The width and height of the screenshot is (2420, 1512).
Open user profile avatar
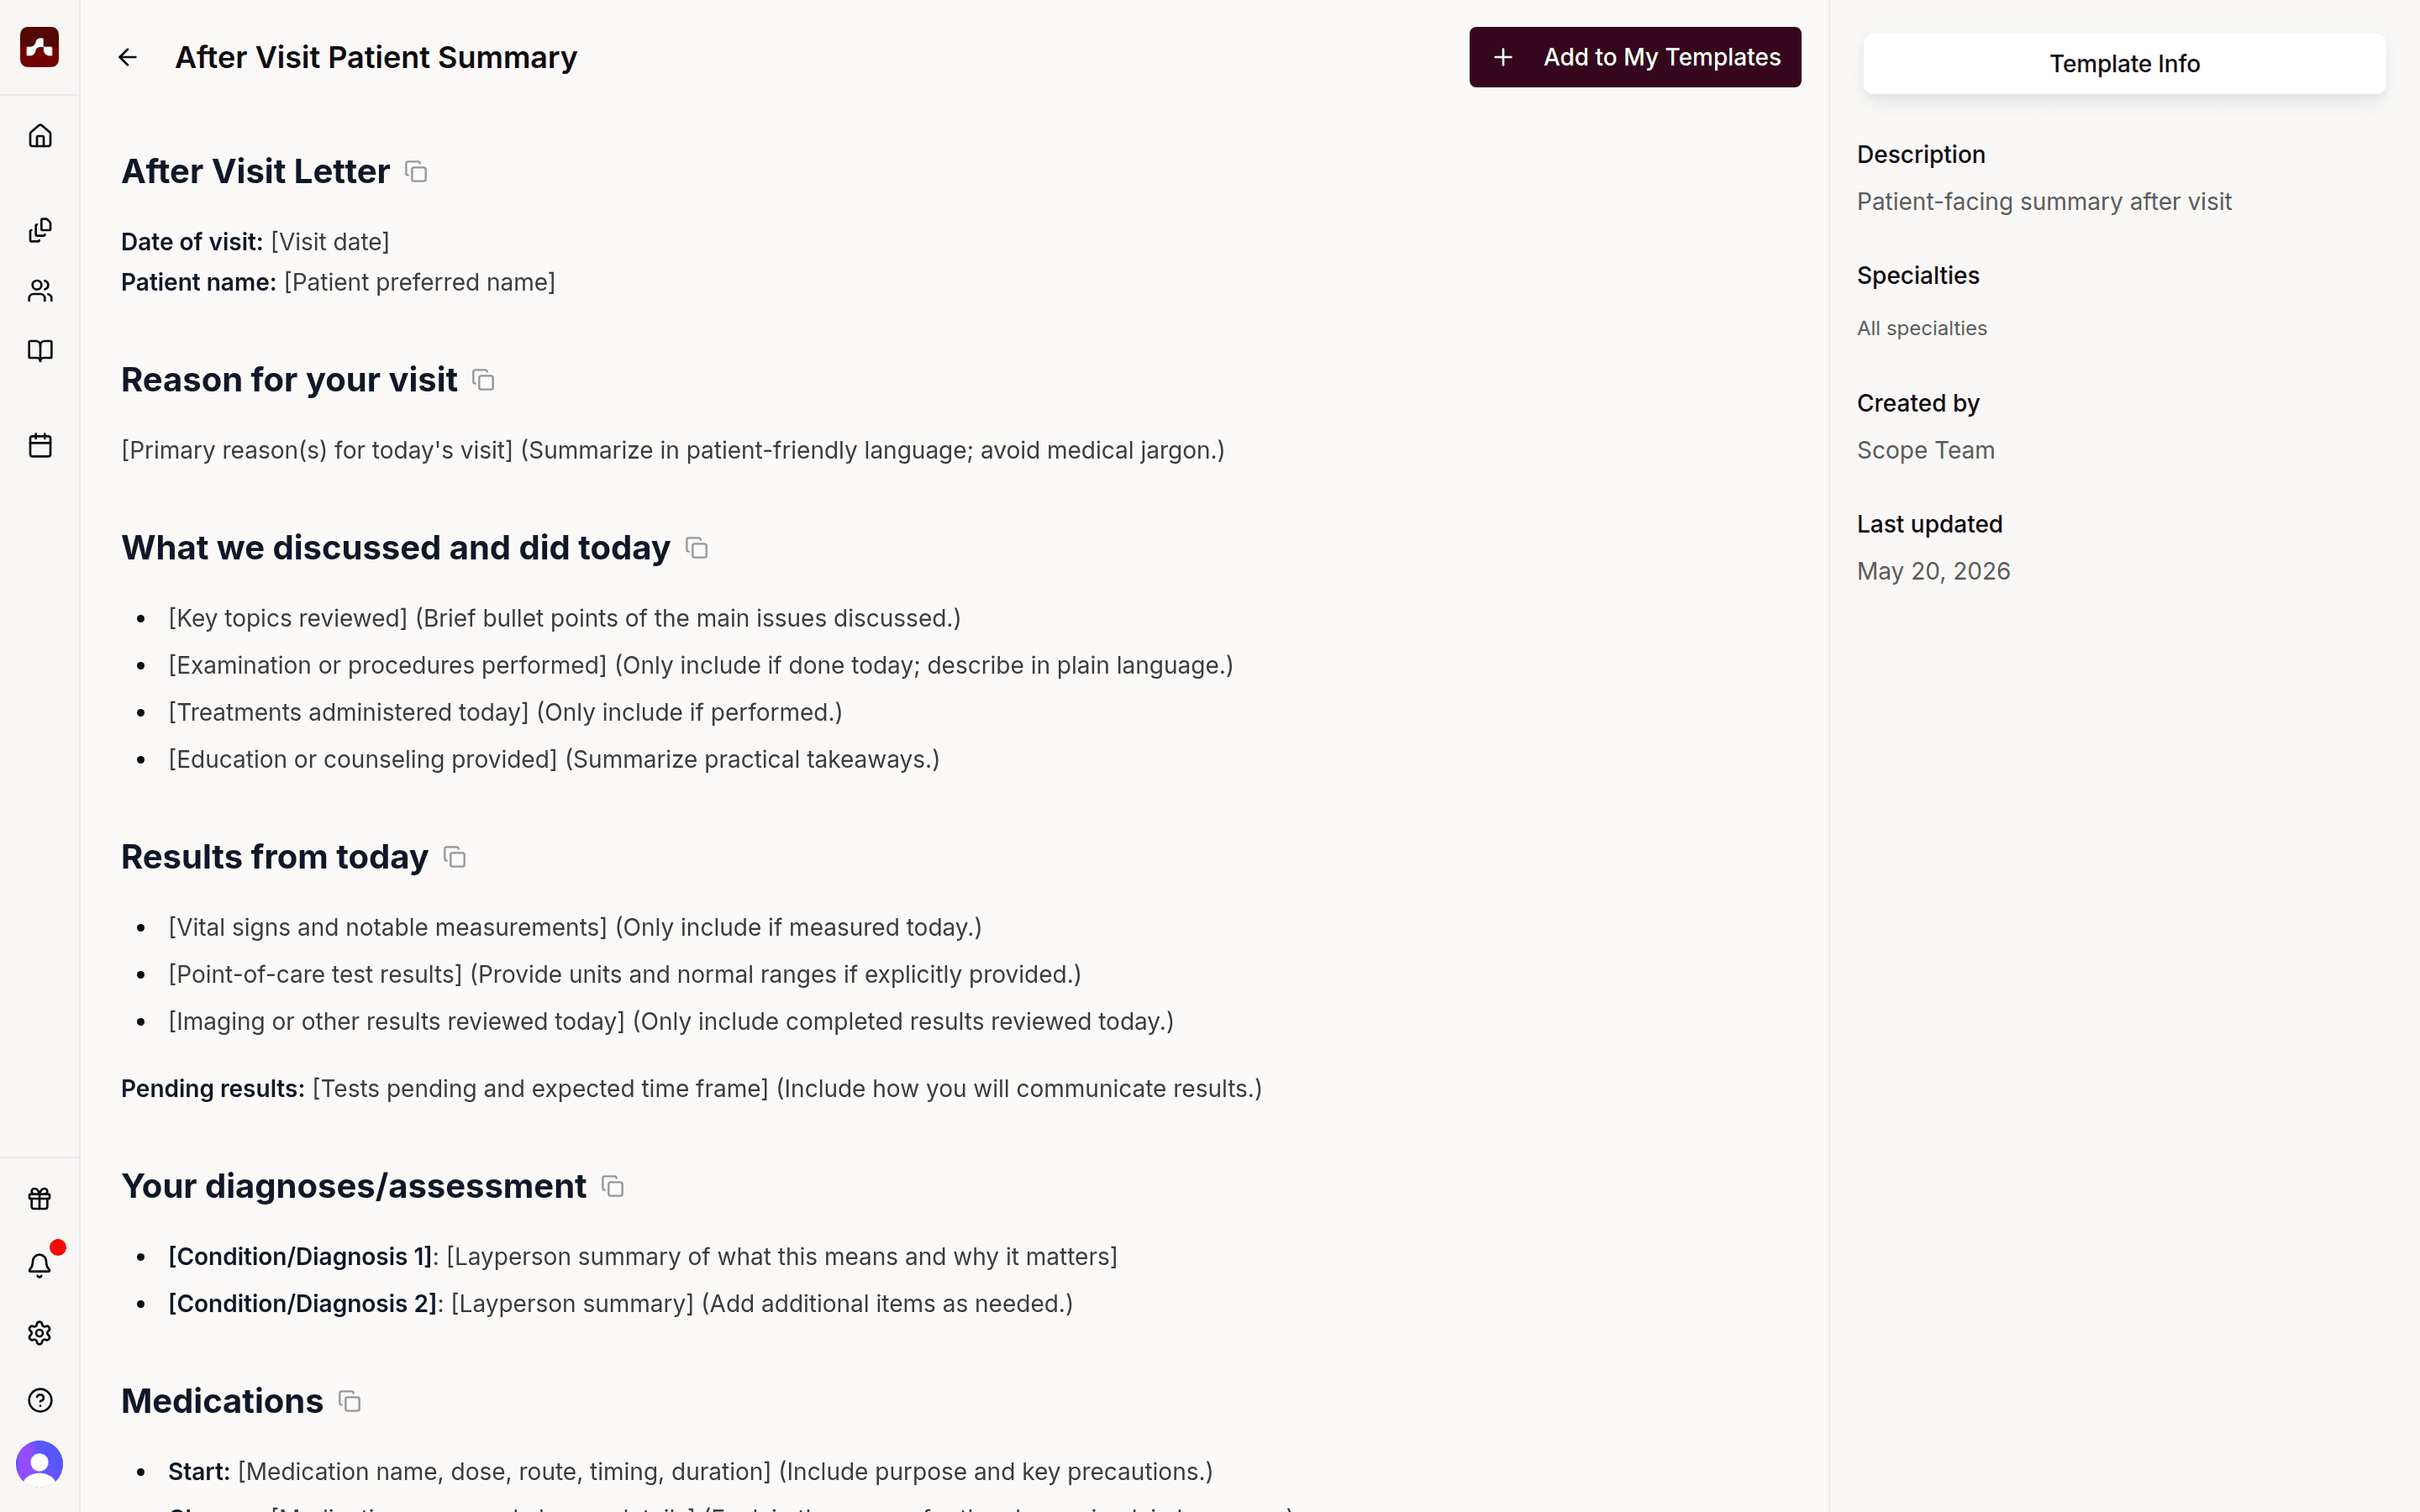tap(40, 1464)
